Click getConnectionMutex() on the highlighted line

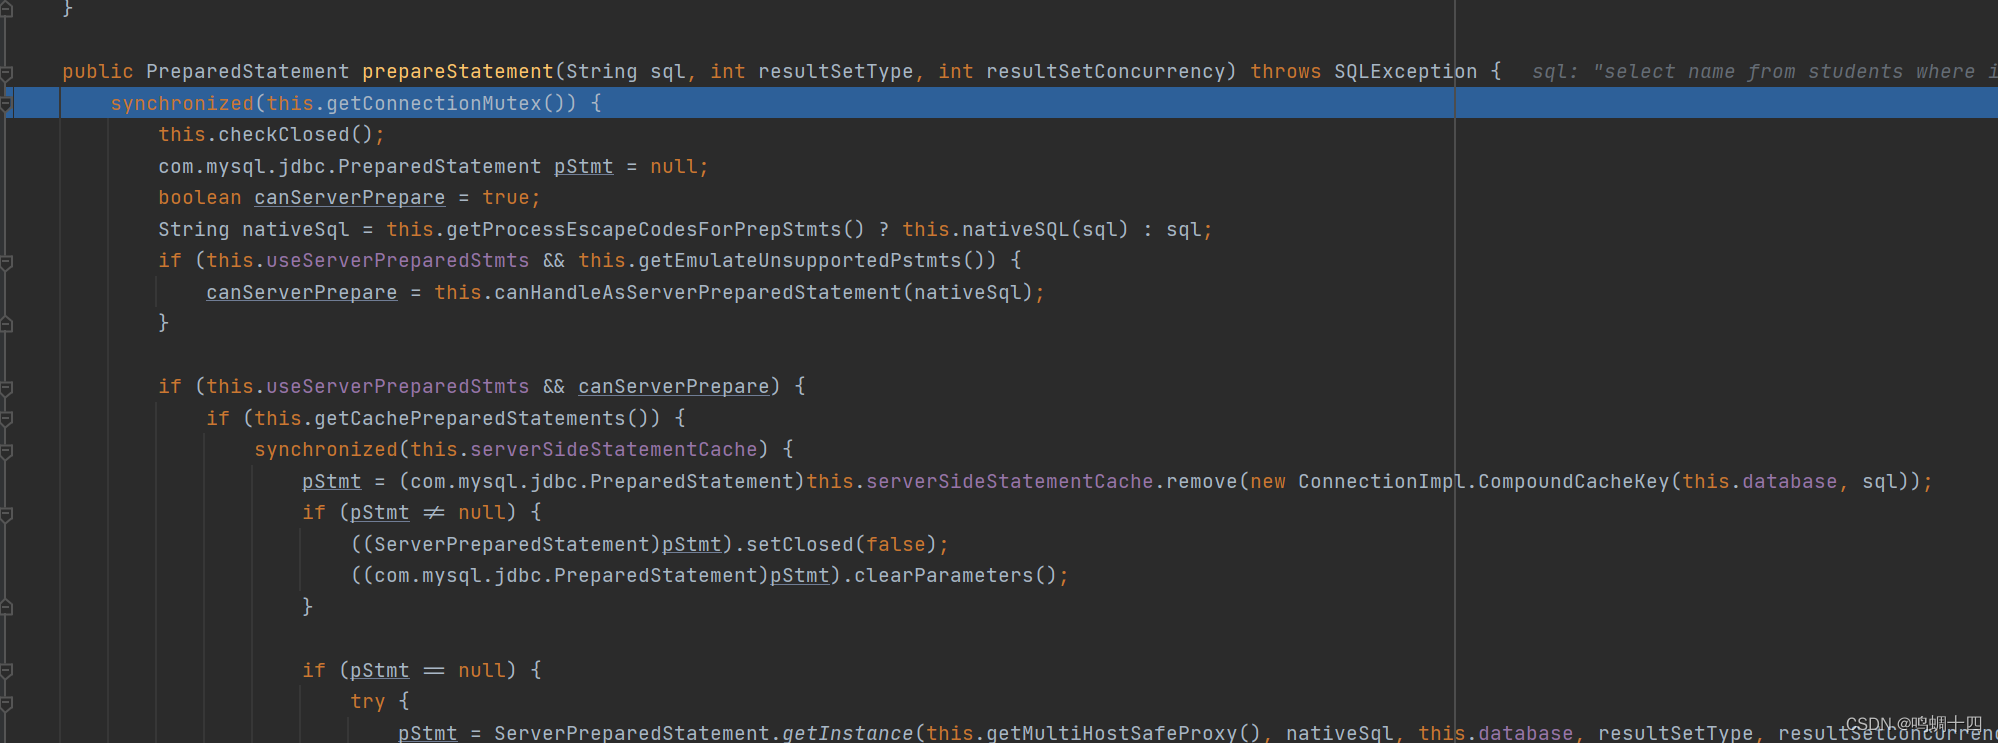pyautogui.click(x=451, y=104)
